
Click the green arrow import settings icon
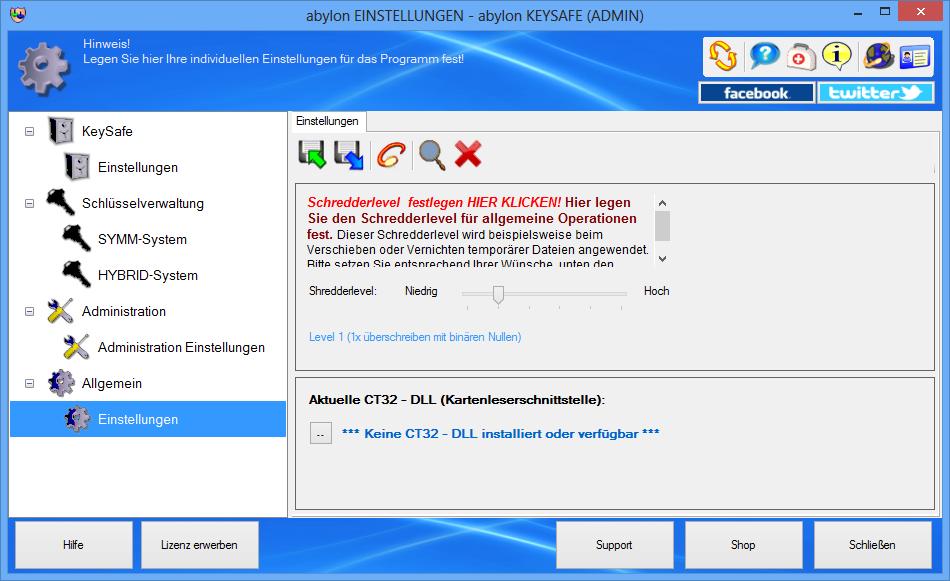click(x=313, y=154)
